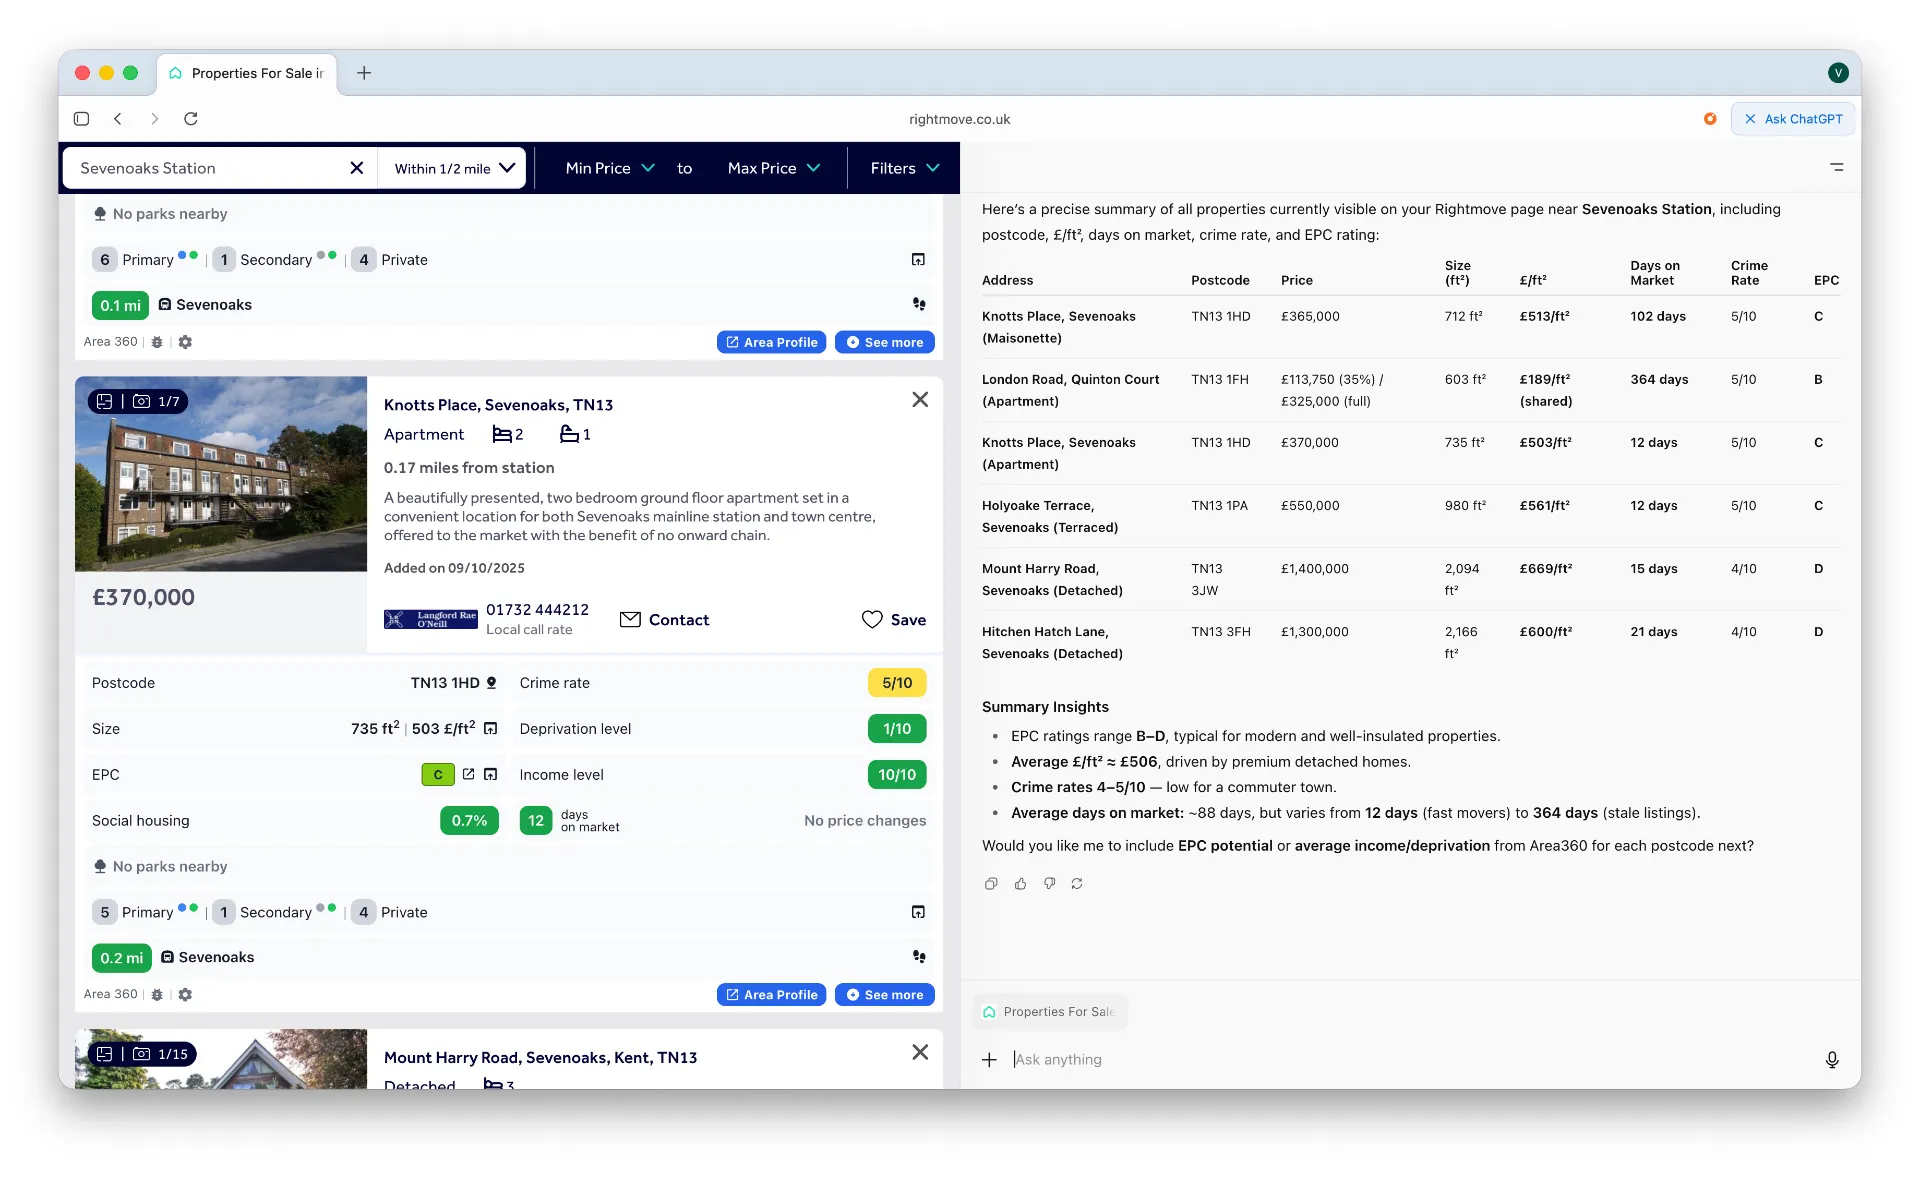This screenshot has width=1920, height=1177.
Task: Open the Filters dropdown
Action: 902,168
